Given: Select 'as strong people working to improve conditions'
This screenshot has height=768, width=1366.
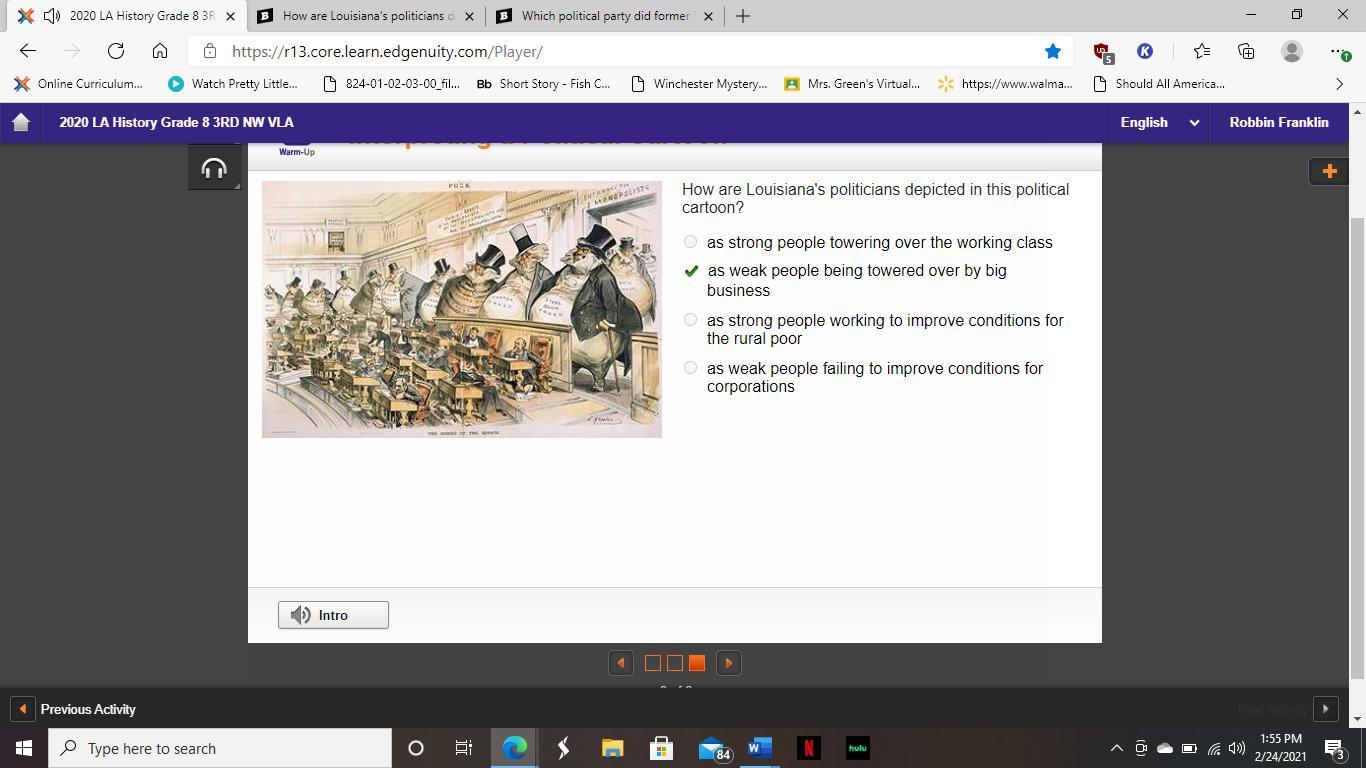Looking at the screenshot, I should (690, 320).
